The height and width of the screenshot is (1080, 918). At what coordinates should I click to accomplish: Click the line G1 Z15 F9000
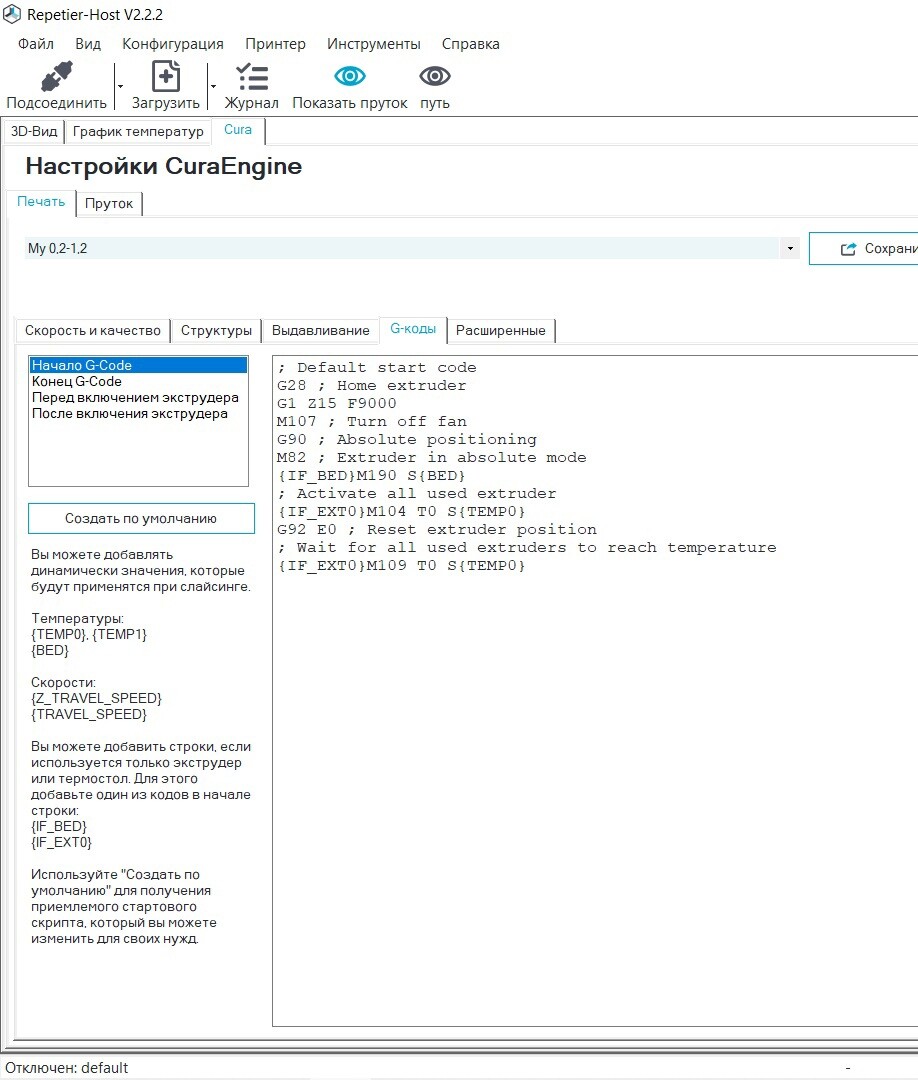pos(337,404)
